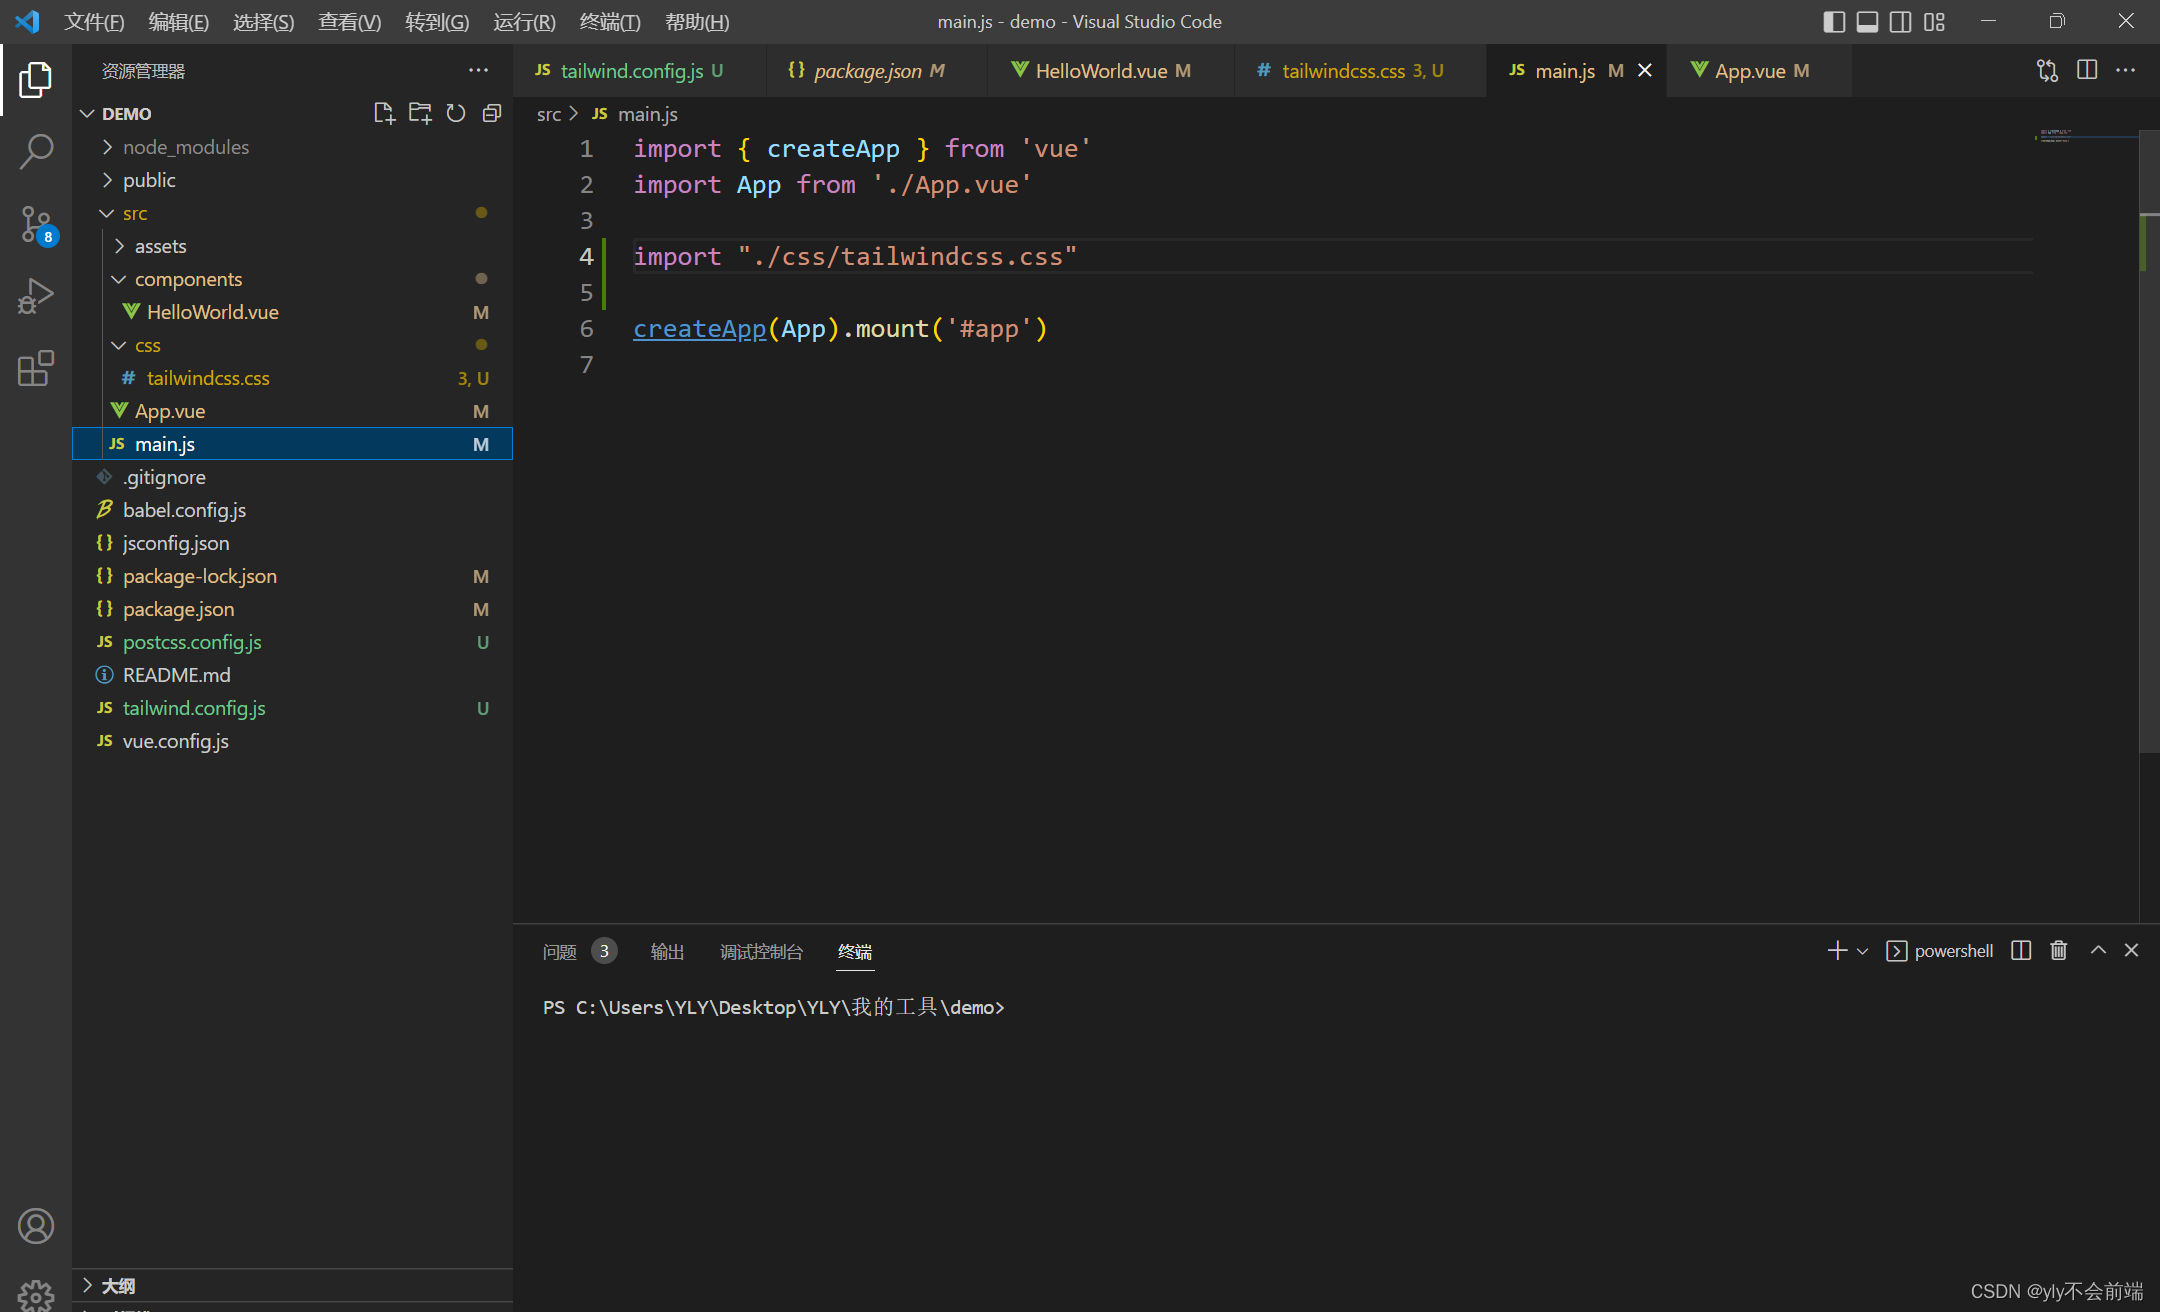Split the editor to the right
Screen dimensions: 2160x1312
click(2087, 70)
